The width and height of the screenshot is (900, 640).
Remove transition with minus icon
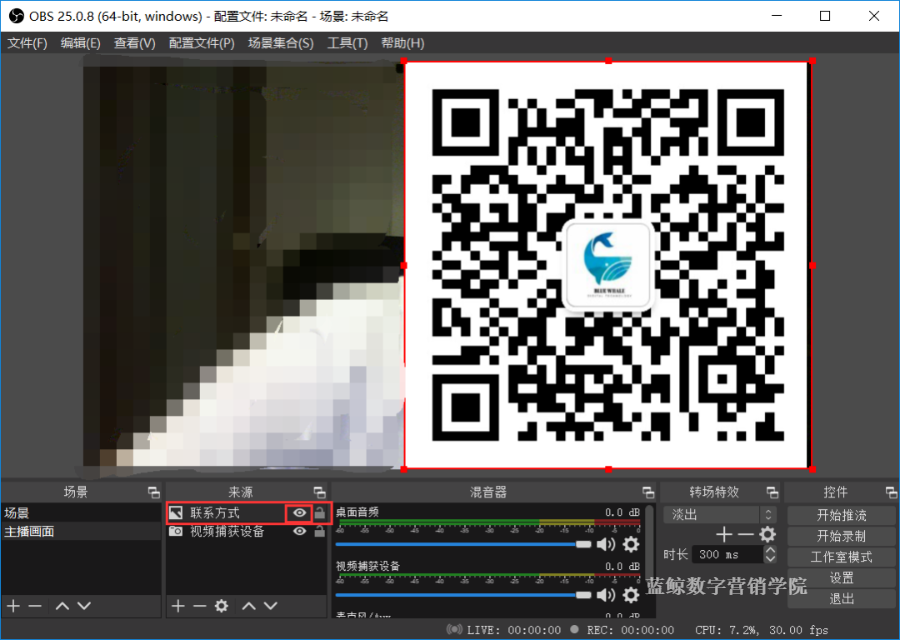pyautogui.click(x=745, y=535)
